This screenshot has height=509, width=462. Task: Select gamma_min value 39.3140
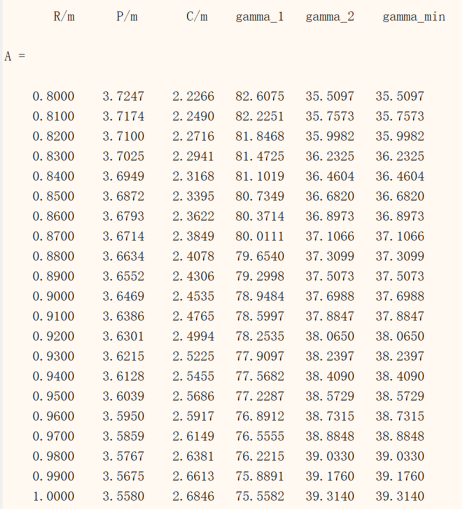[x=400, y=496]
